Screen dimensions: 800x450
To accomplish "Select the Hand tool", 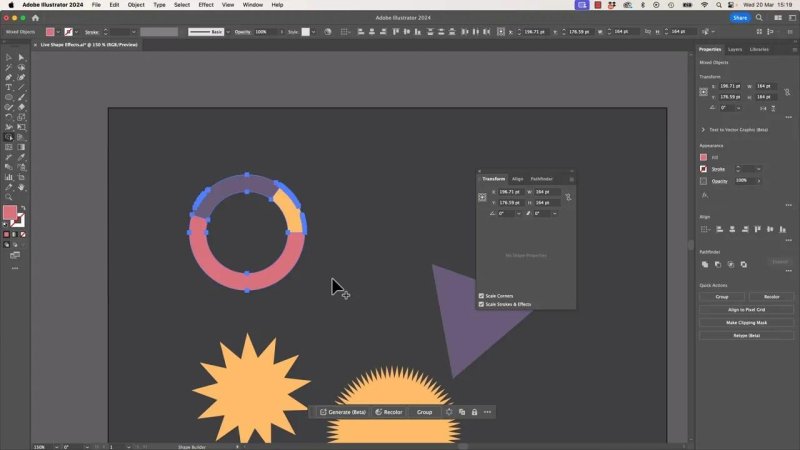I will tap(21, 187).
